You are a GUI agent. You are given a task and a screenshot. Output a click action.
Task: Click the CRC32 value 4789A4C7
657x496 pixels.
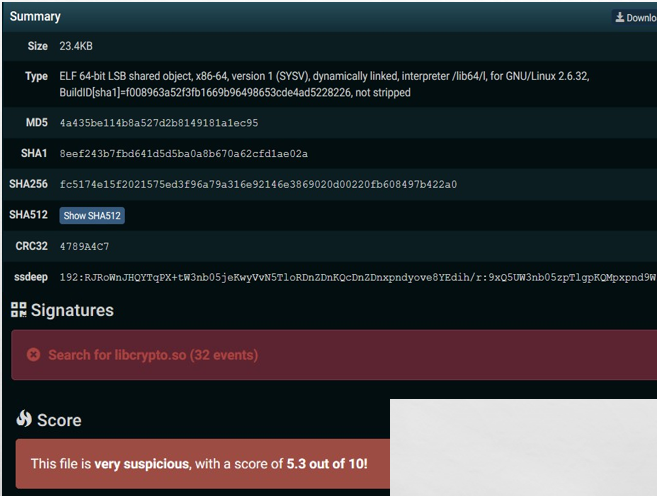(84, 246)
